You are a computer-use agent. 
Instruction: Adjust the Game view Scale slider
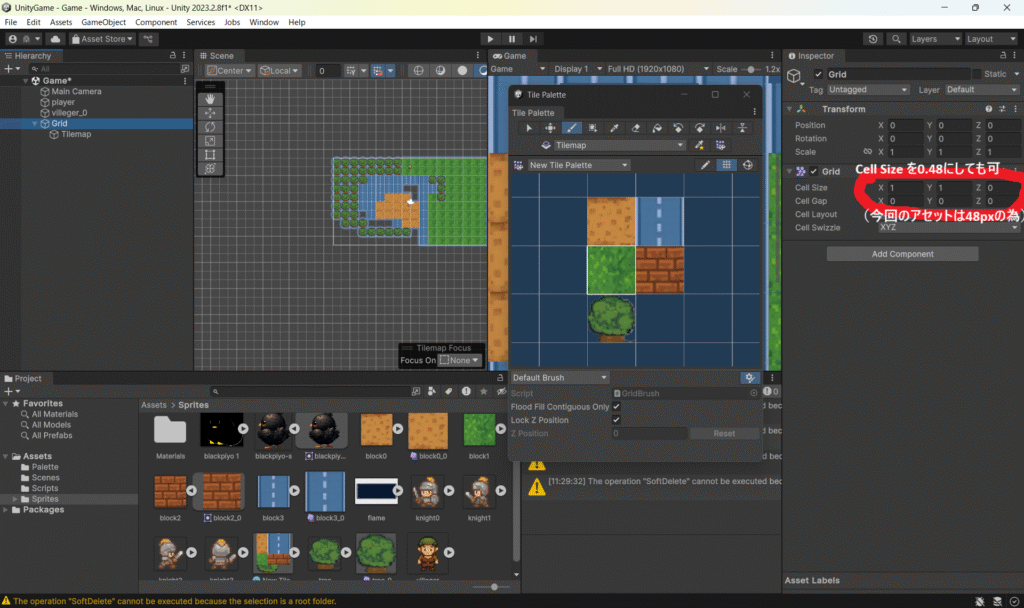(750, 69)
